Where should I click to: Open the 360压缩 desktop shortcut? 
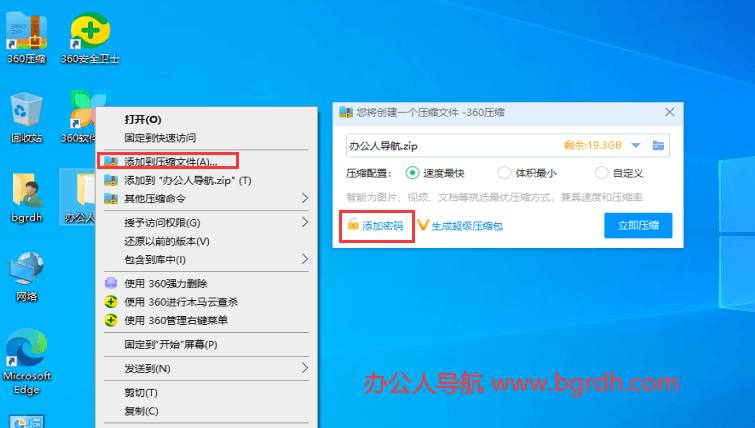[26, 38]
